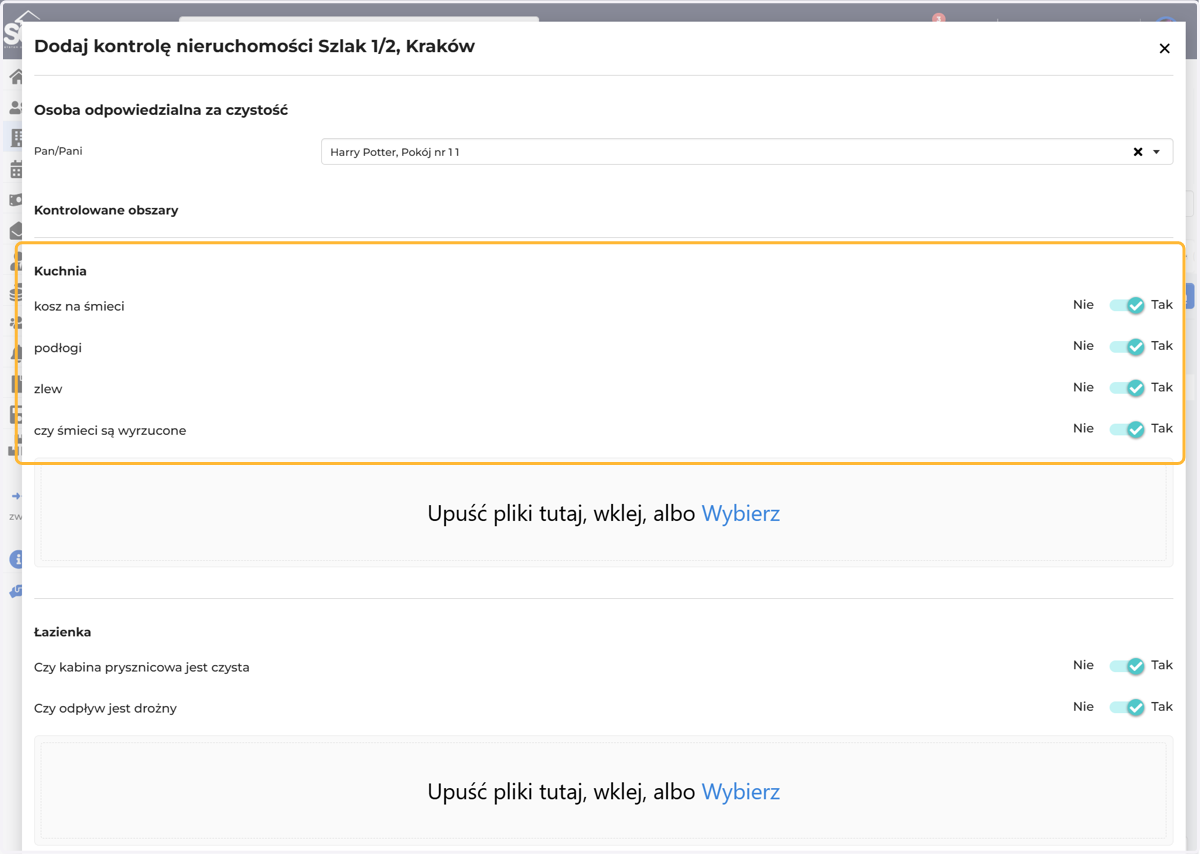This screenshot has width=1200, height=854.
Task: Click the Łazienka file drop zone
Action: [603, 792]
